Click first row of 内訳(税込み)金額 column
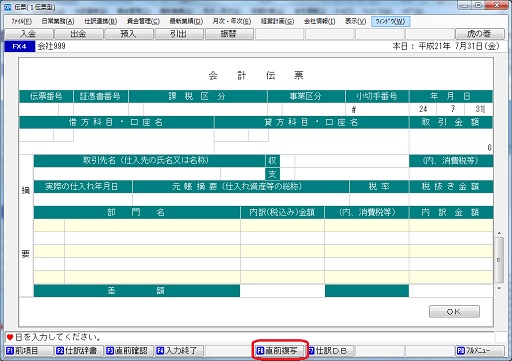512x361 pixels. point(282,226)
